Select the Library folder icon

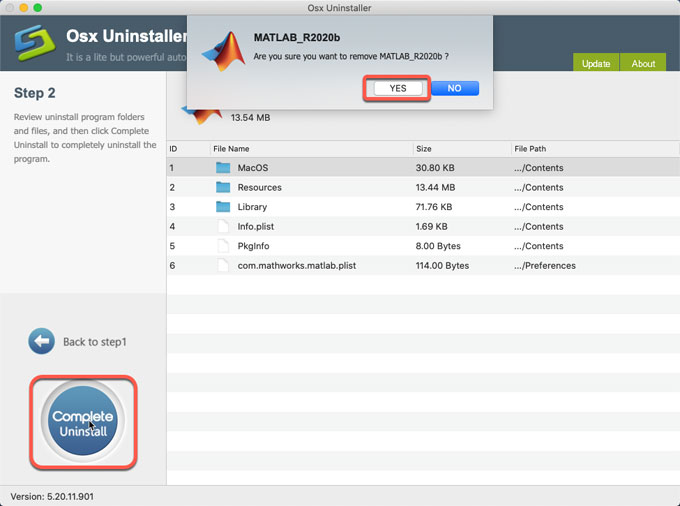tap(223, 206)
